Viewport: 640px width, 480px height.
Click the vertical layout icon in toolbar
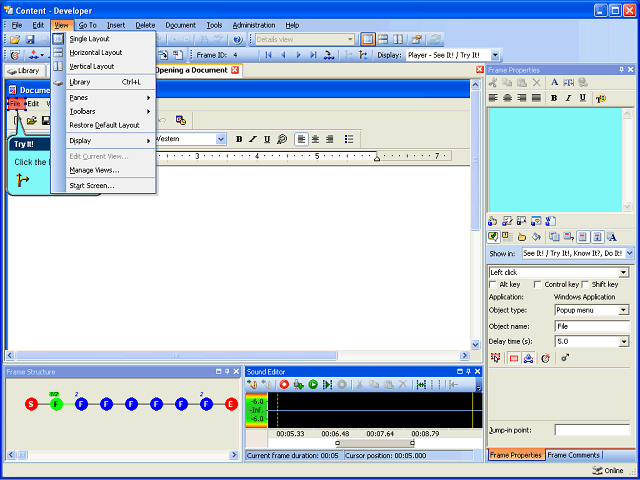point(398,40)
